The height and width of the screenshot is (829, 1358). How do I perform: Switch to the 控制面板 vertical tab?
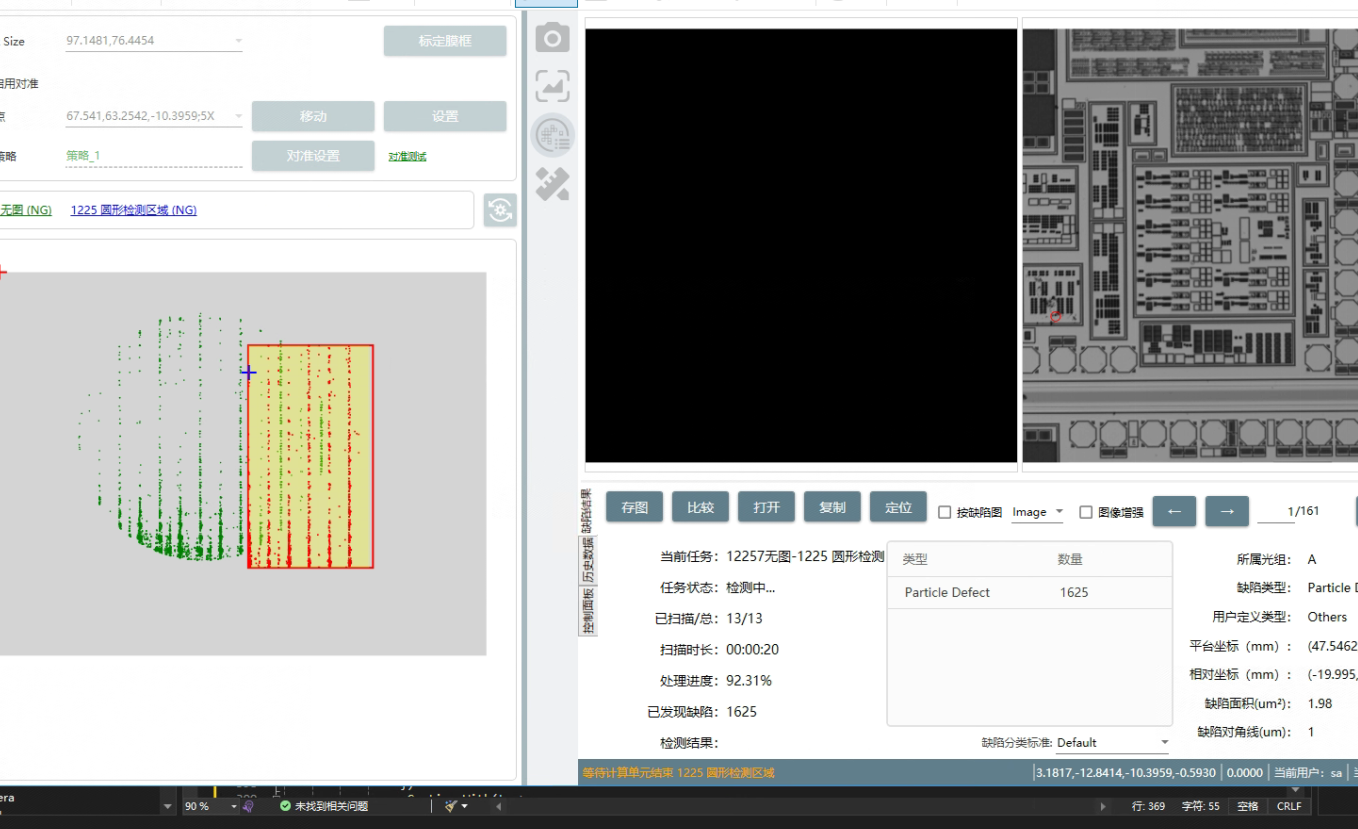tap(588, 611)
